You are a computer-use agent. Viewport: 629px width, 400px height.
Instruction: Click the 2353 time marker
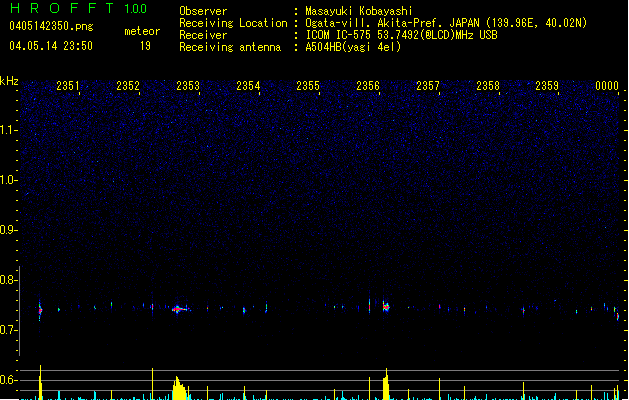pos(188,86)
